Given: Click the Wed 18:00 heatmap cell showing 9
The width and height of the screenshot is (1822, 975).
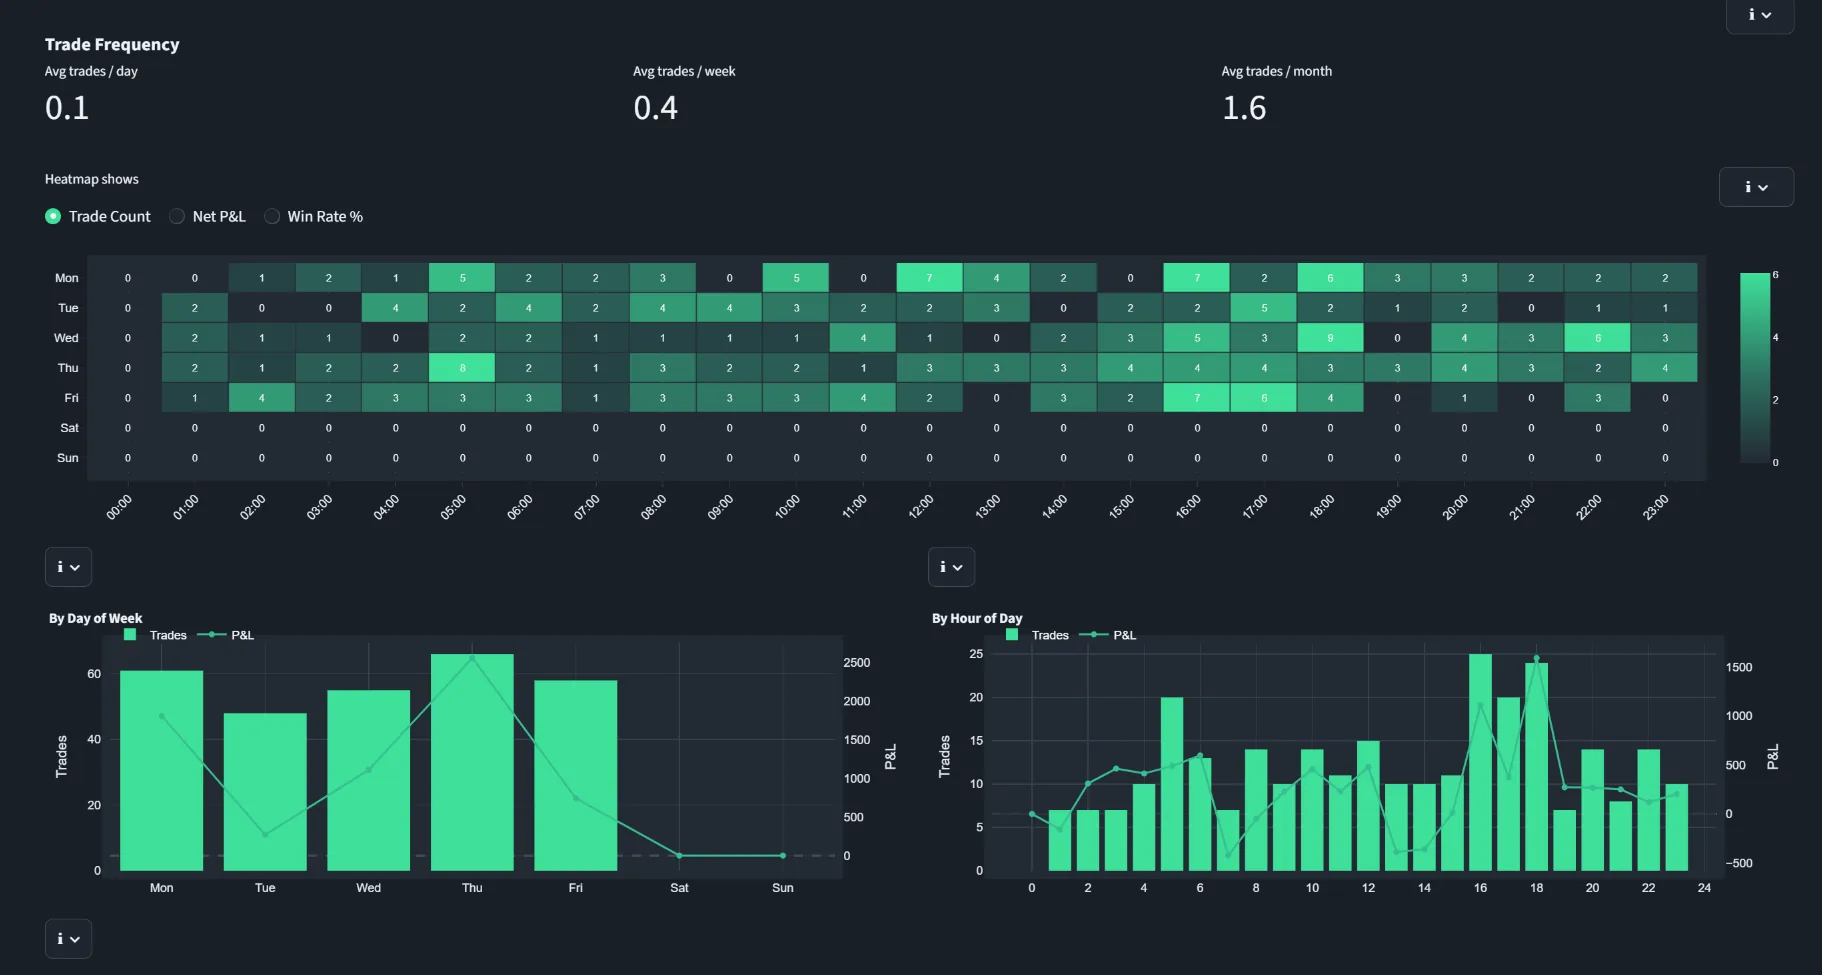Looking at the screenshot, I should pos(1330,338).
